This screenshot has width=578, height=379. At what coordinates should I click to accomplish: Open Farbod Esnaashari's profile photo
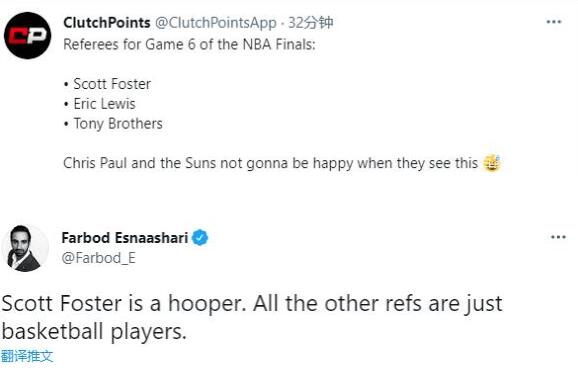coord(25,248)
